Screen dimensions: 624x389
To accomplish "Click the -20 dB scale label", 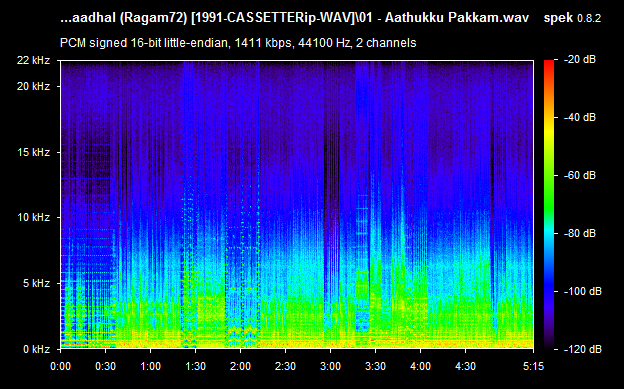I will [580, 60].
